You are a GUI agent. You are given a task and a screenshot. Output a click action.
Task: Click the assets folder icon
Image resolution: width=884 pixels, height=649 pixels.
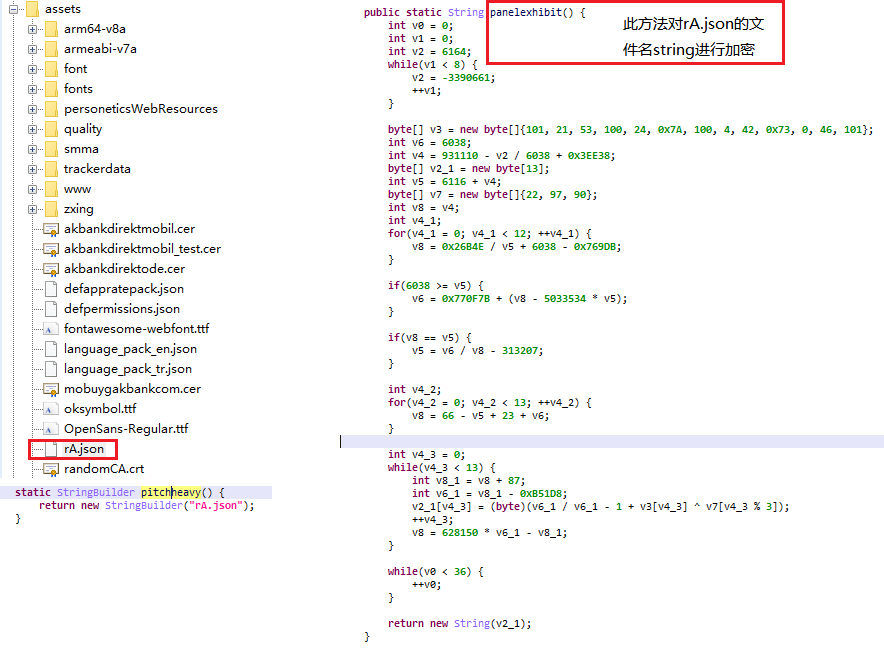click(x=31, y=9)
